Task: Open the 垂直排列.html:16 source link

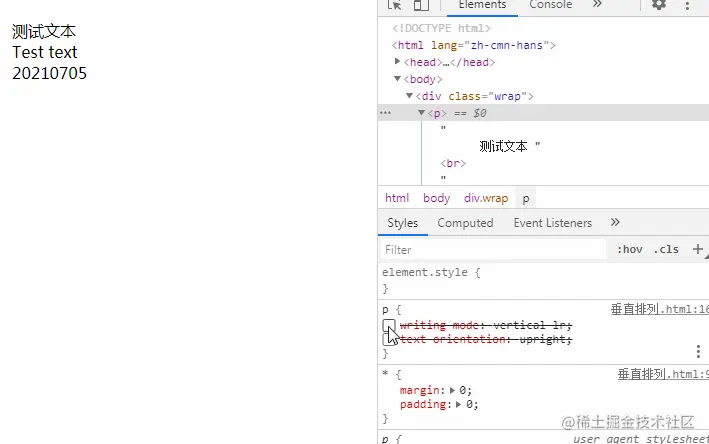Action: click(660, 309)
